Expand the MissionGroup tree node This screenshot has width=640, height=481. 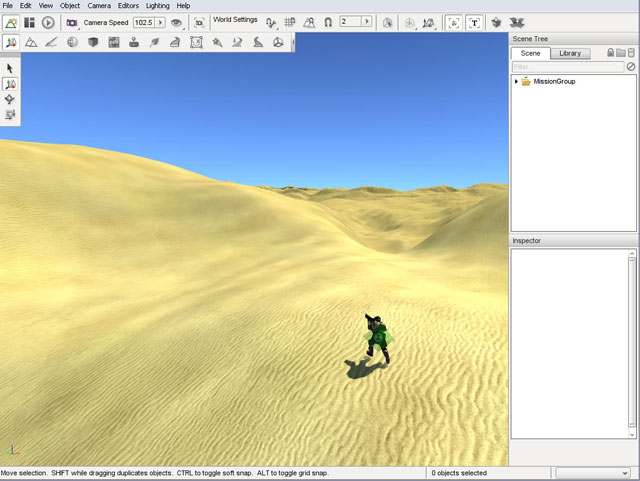[x=516, y=81]
